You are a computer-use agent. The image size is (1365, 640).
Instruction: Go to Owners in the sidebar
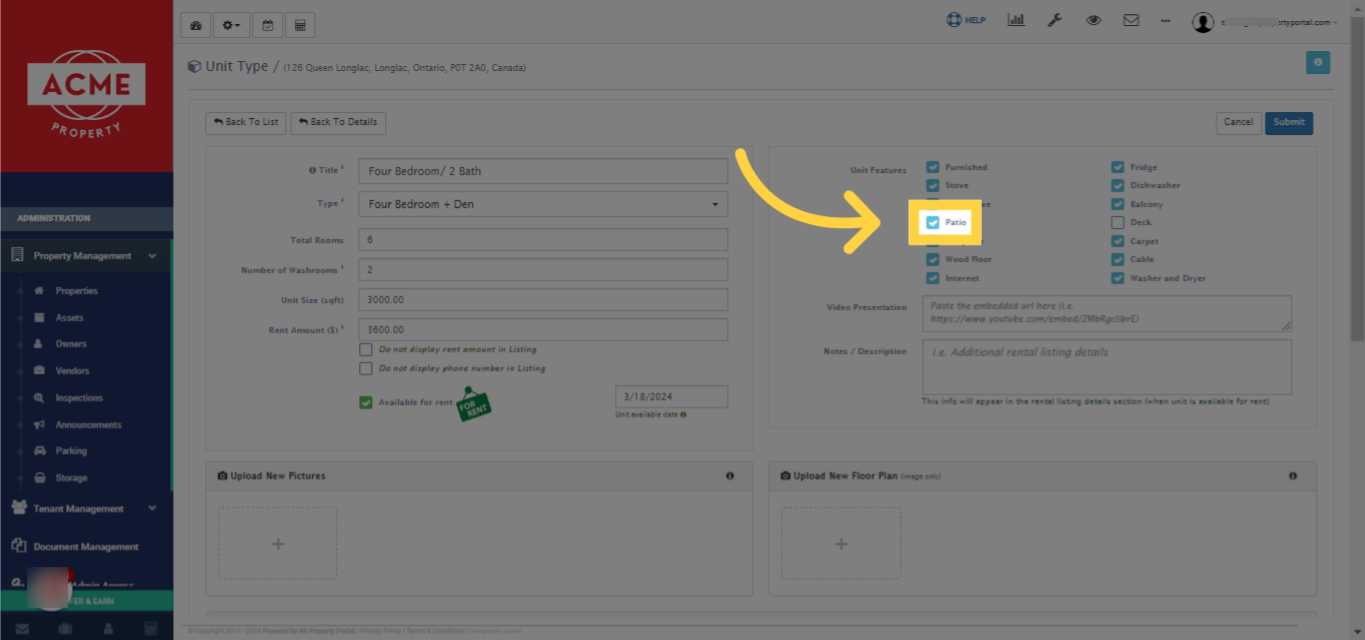[71, 344]
